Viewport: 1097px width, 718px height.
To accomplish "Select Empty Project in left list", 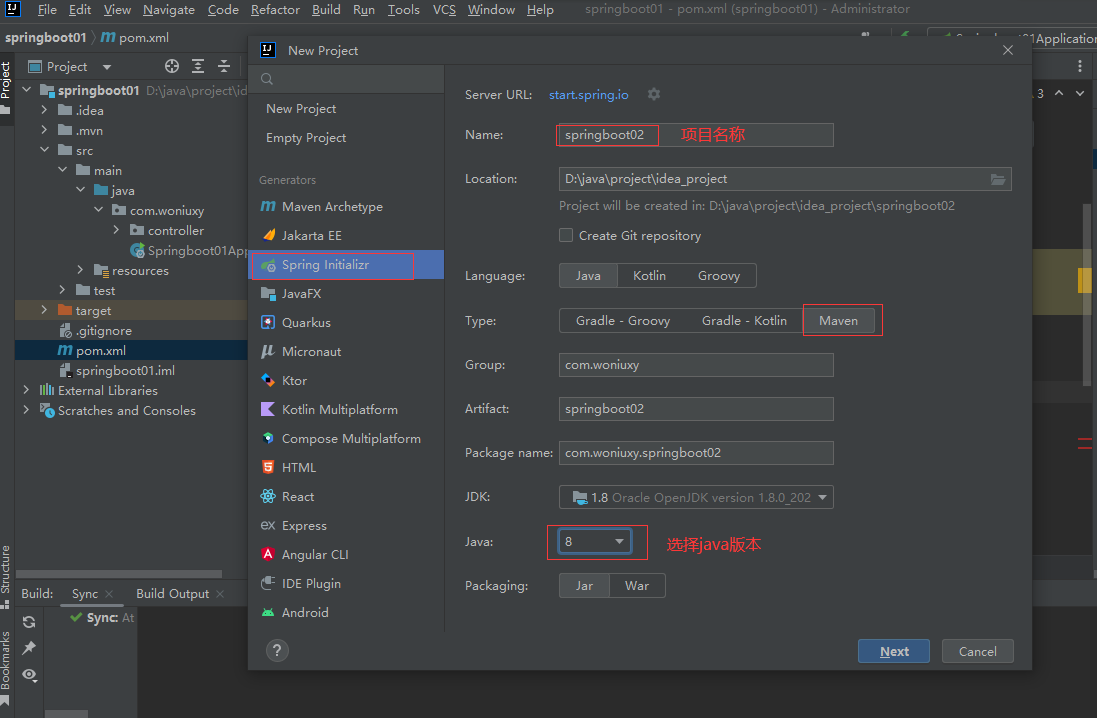I will point(346,138).
